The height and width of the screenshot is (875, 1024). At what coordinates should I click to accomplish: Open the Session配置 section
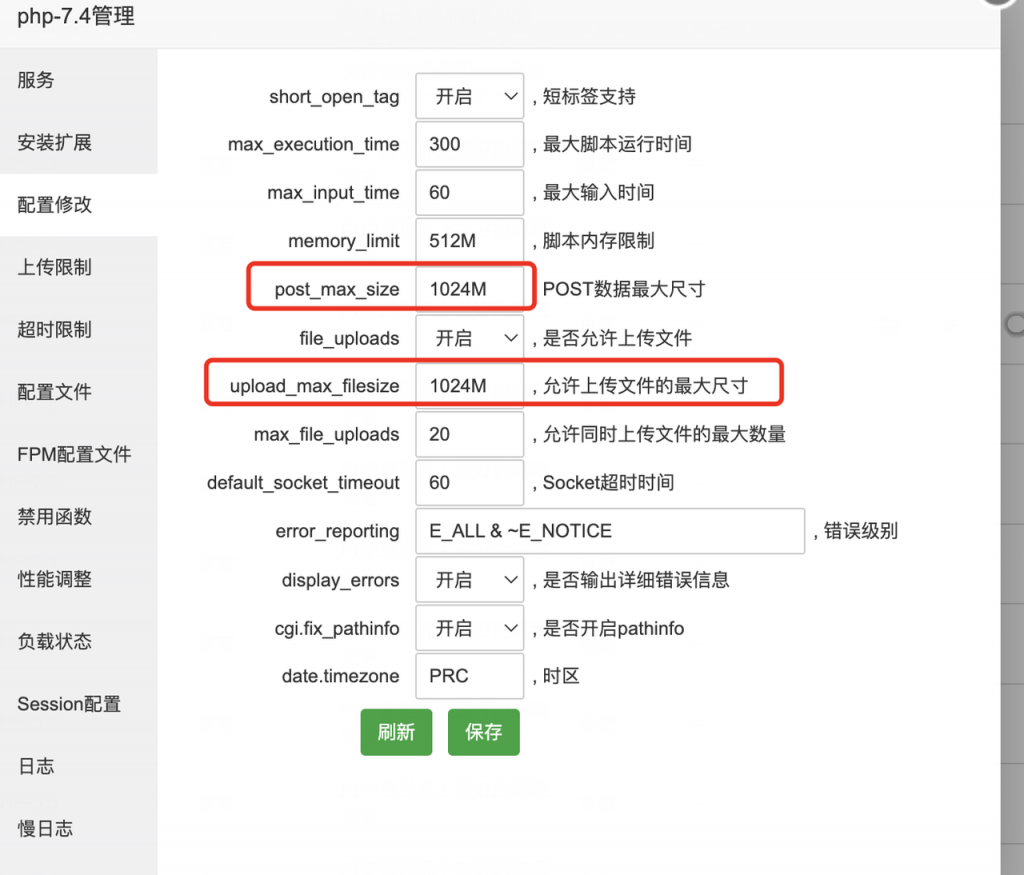pyautogui.click(x=68, y=703)
